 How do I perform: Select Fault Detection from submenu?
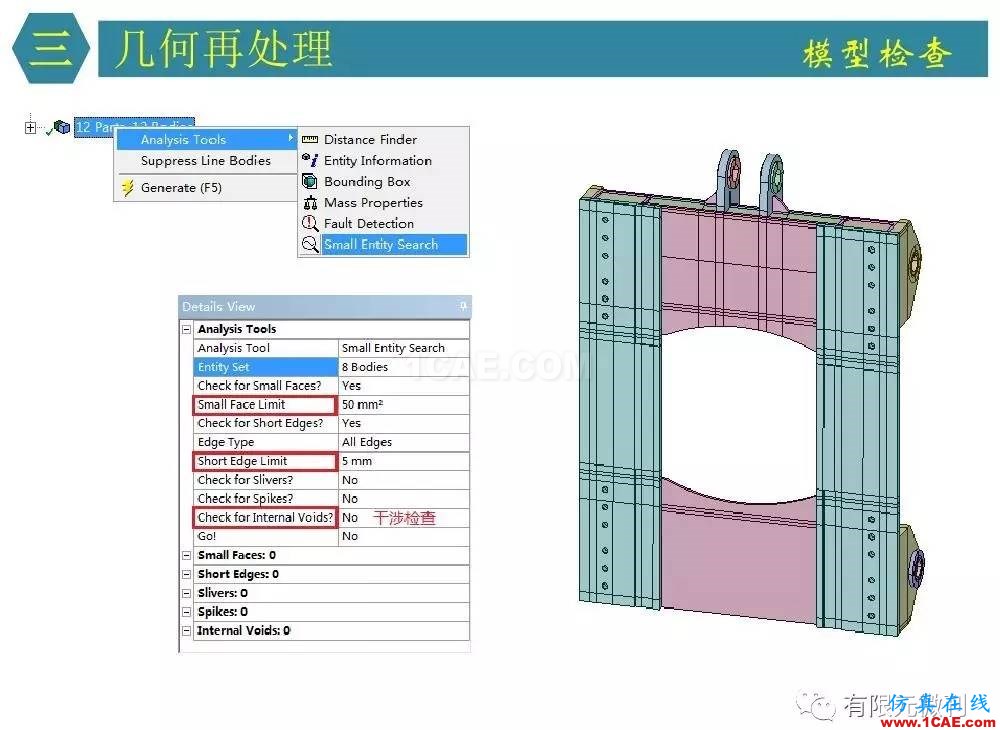384,224
